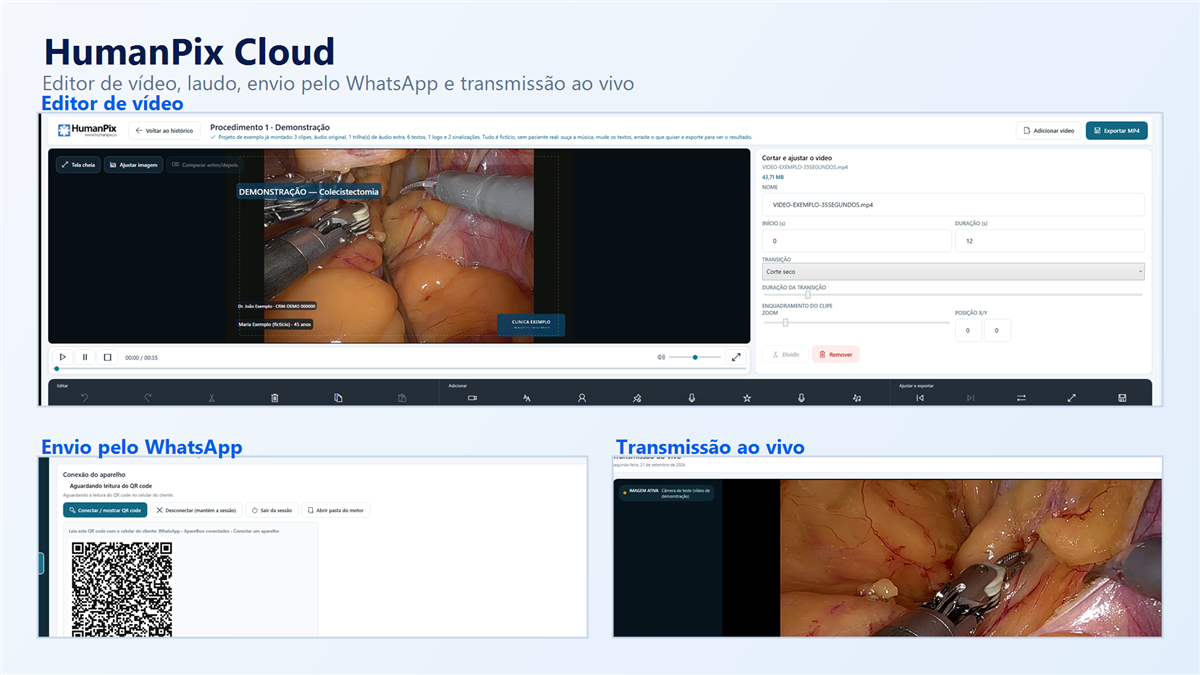Viewport: 1200px width, 675px height.
Task: Click the starred microphone icon in the Adicionar toolbar
Action: pos(637,398)
